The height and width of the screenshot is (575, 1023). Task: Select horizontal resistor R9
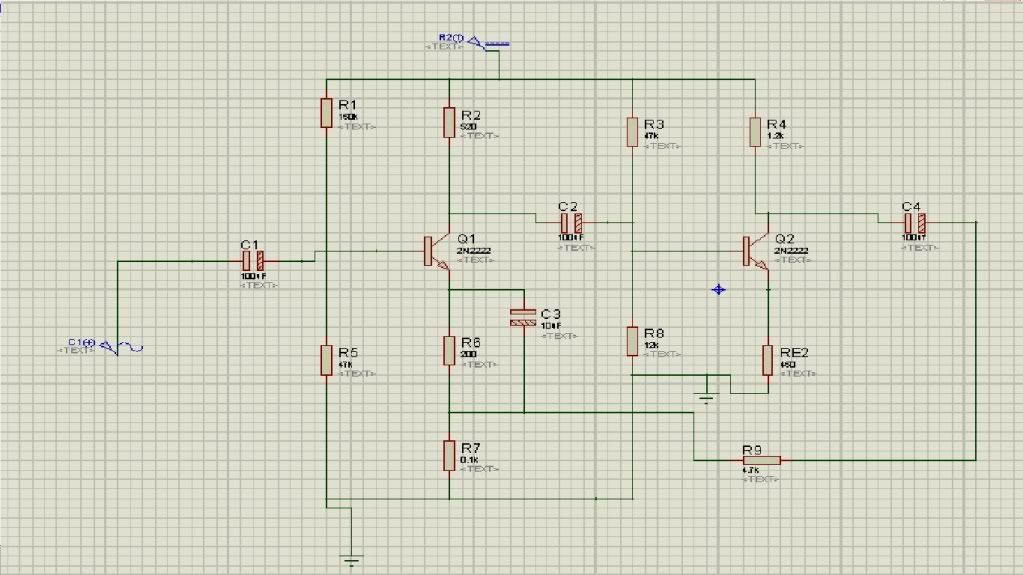pos(761,460)
